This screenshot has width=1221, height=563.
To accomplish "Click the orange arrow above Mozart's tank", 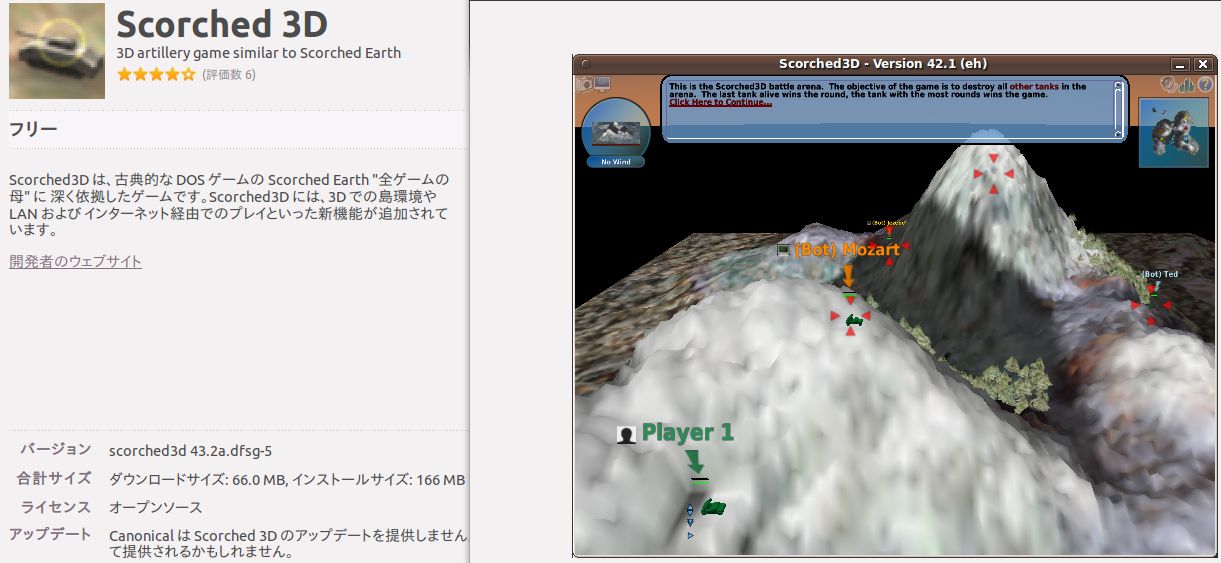I will [848, 275].
